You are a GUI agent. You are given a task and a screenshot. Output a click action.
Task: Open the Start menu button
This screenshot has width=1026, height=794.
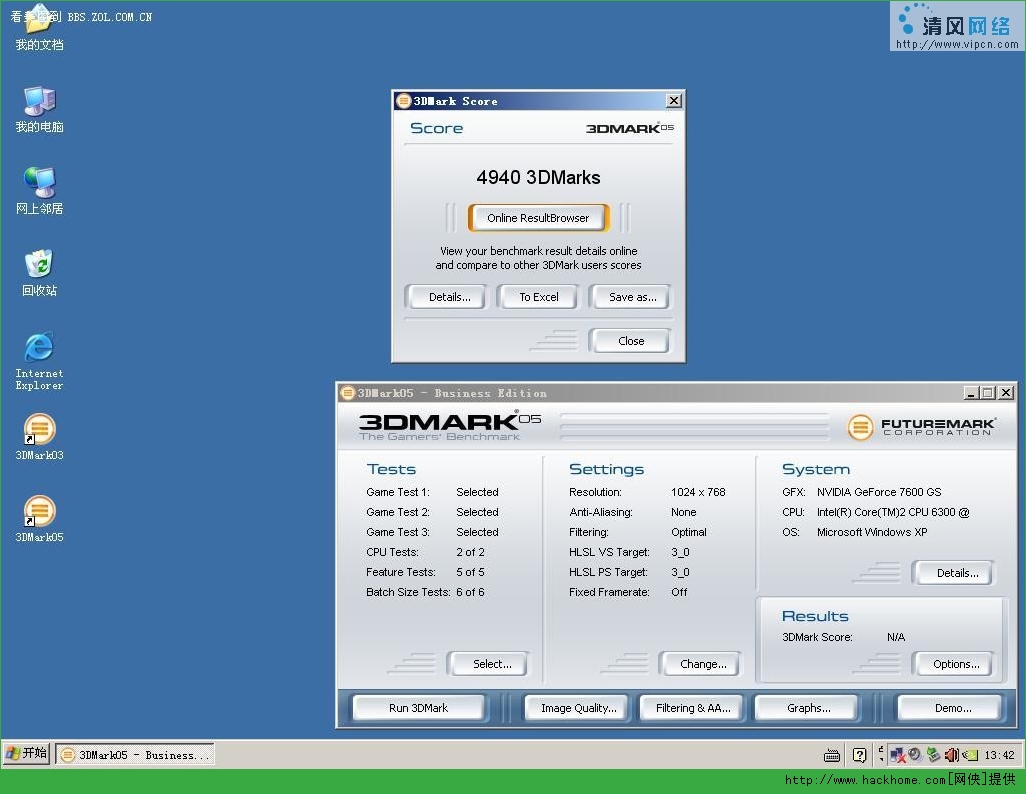27,753
